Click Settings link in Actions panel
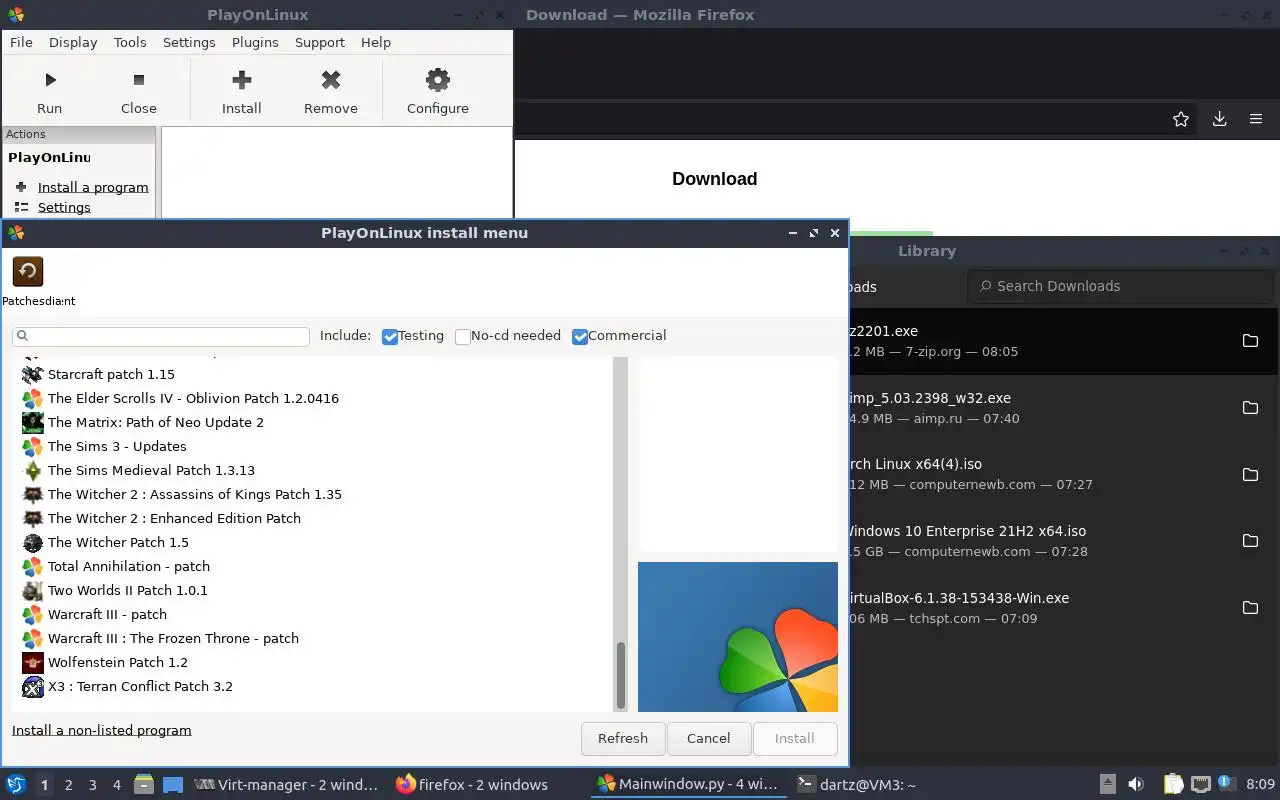Screen dimensions: 1280x800 64,207
